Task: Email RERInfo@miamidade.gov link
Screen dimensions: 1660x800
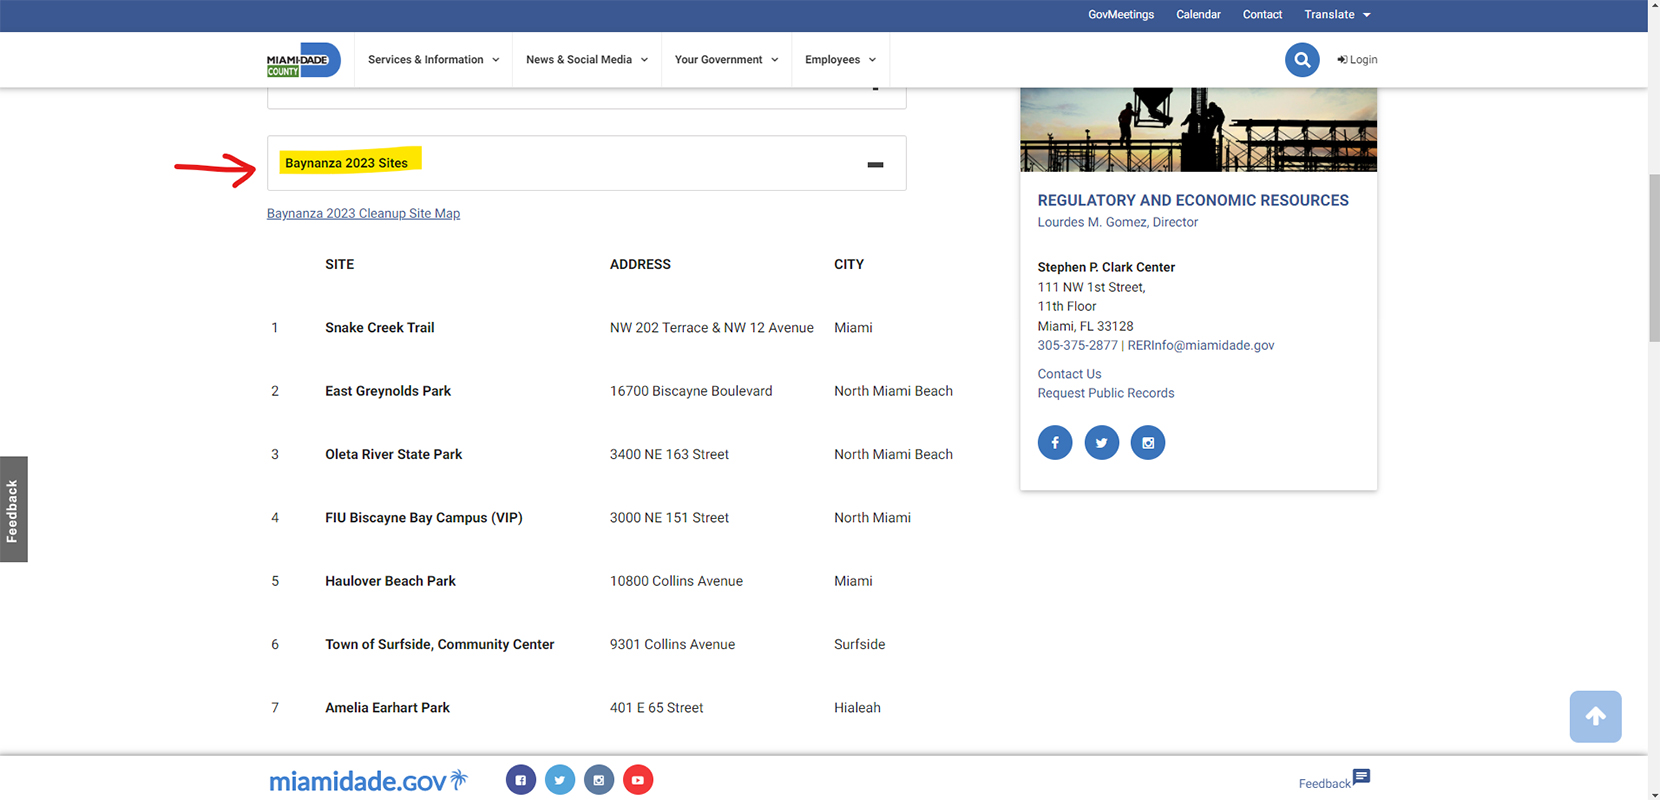Action: click(x=1200, y=345)
